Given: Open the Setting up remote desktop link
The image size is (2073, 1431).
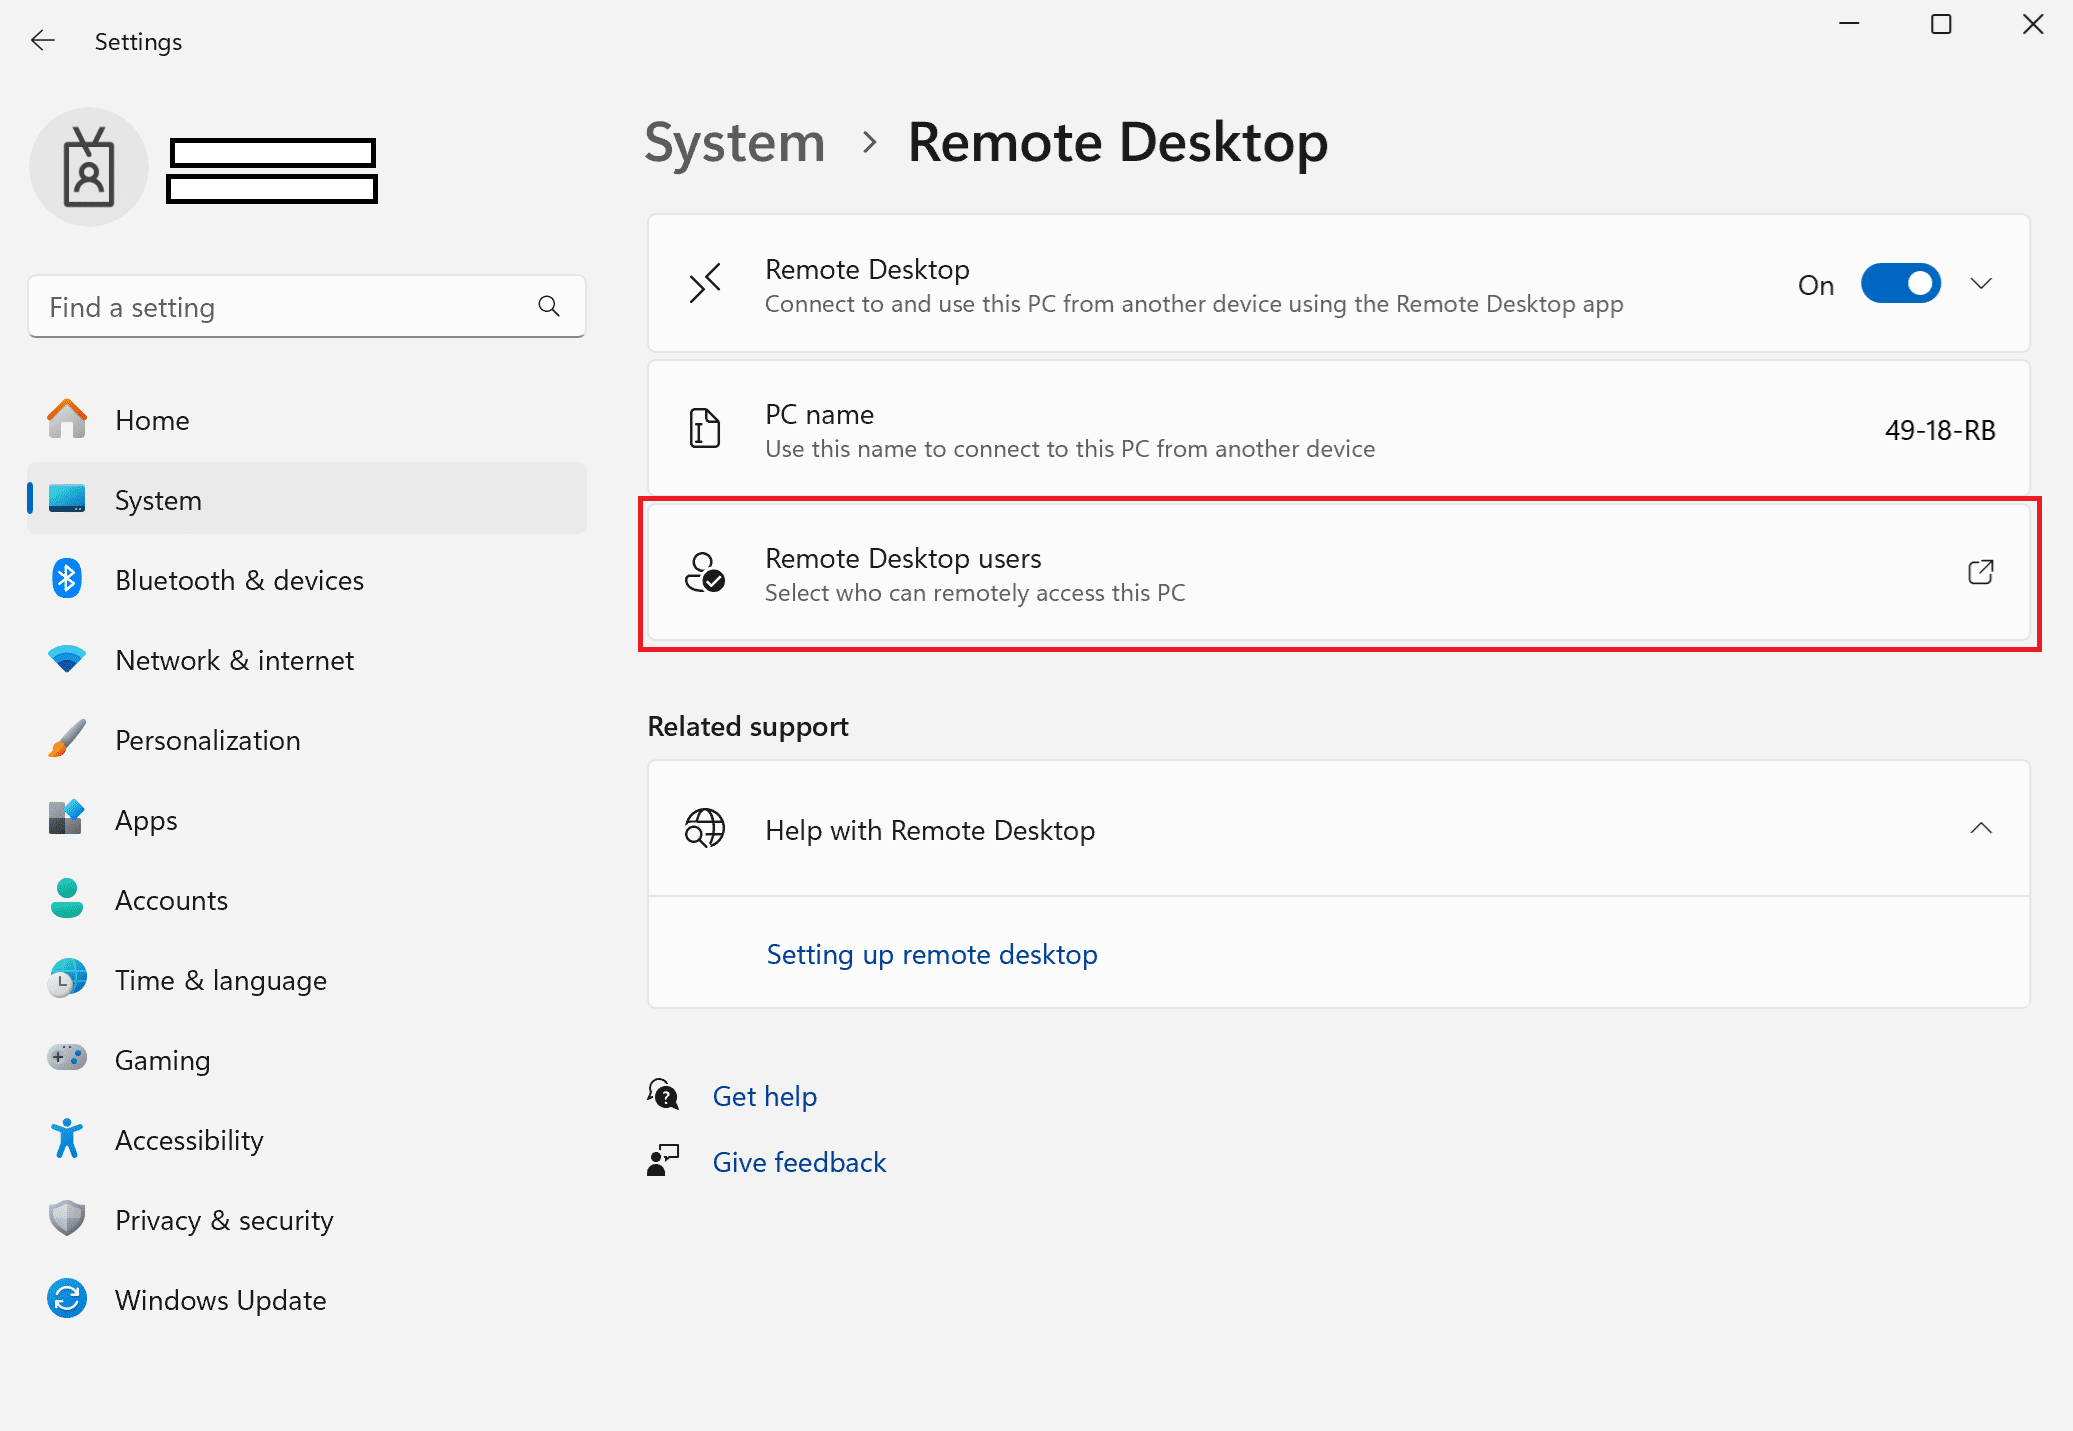Looking at the screenshot, I should [931, 954].
